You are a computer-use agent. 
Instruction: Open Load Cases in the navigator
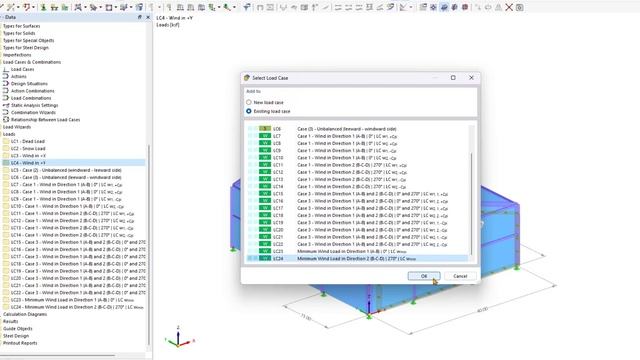tap(22, 69)
